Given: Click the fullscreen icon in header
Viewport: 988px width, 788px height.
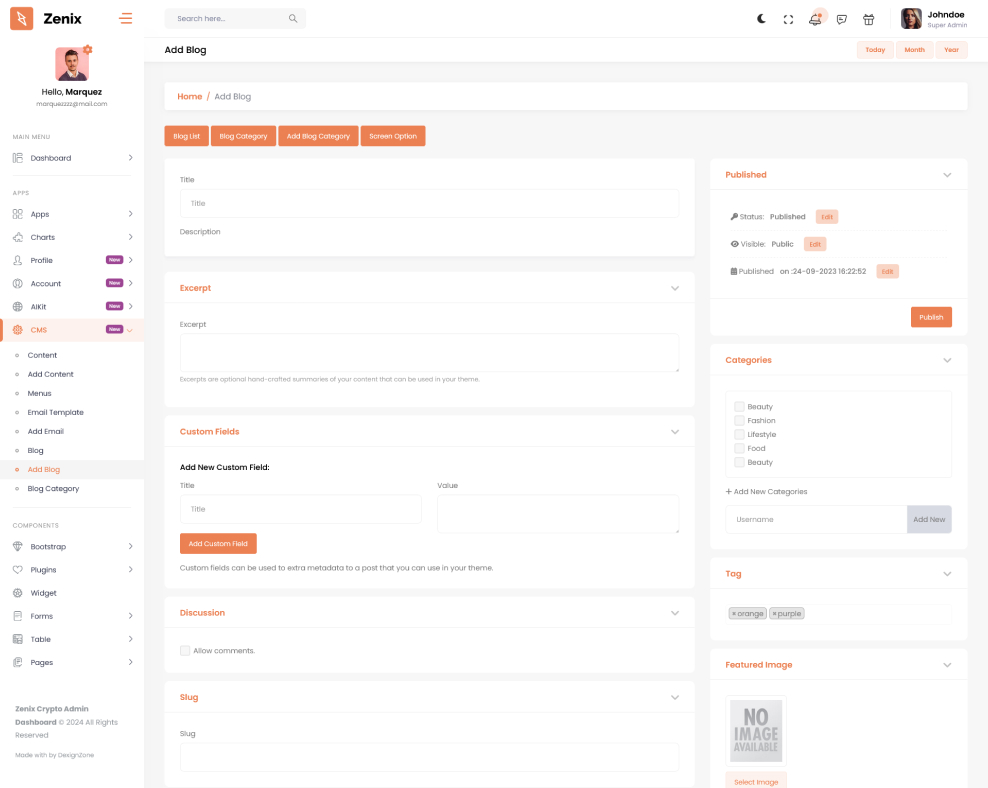Looking at the screenshot, I should click(788, 19).
